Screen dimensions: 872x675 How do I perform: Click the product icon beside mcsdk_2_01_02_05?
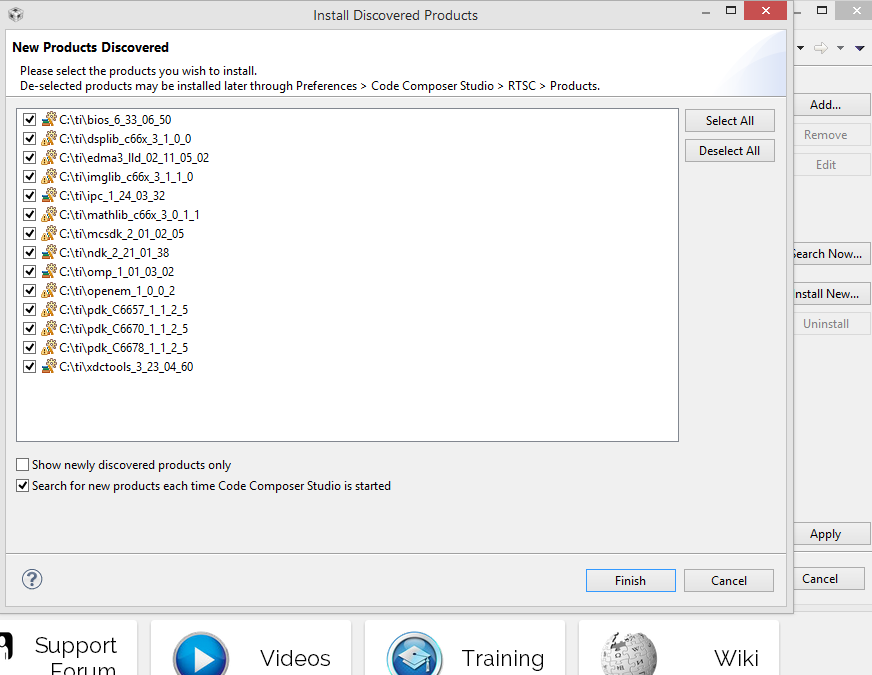(49, 233)
